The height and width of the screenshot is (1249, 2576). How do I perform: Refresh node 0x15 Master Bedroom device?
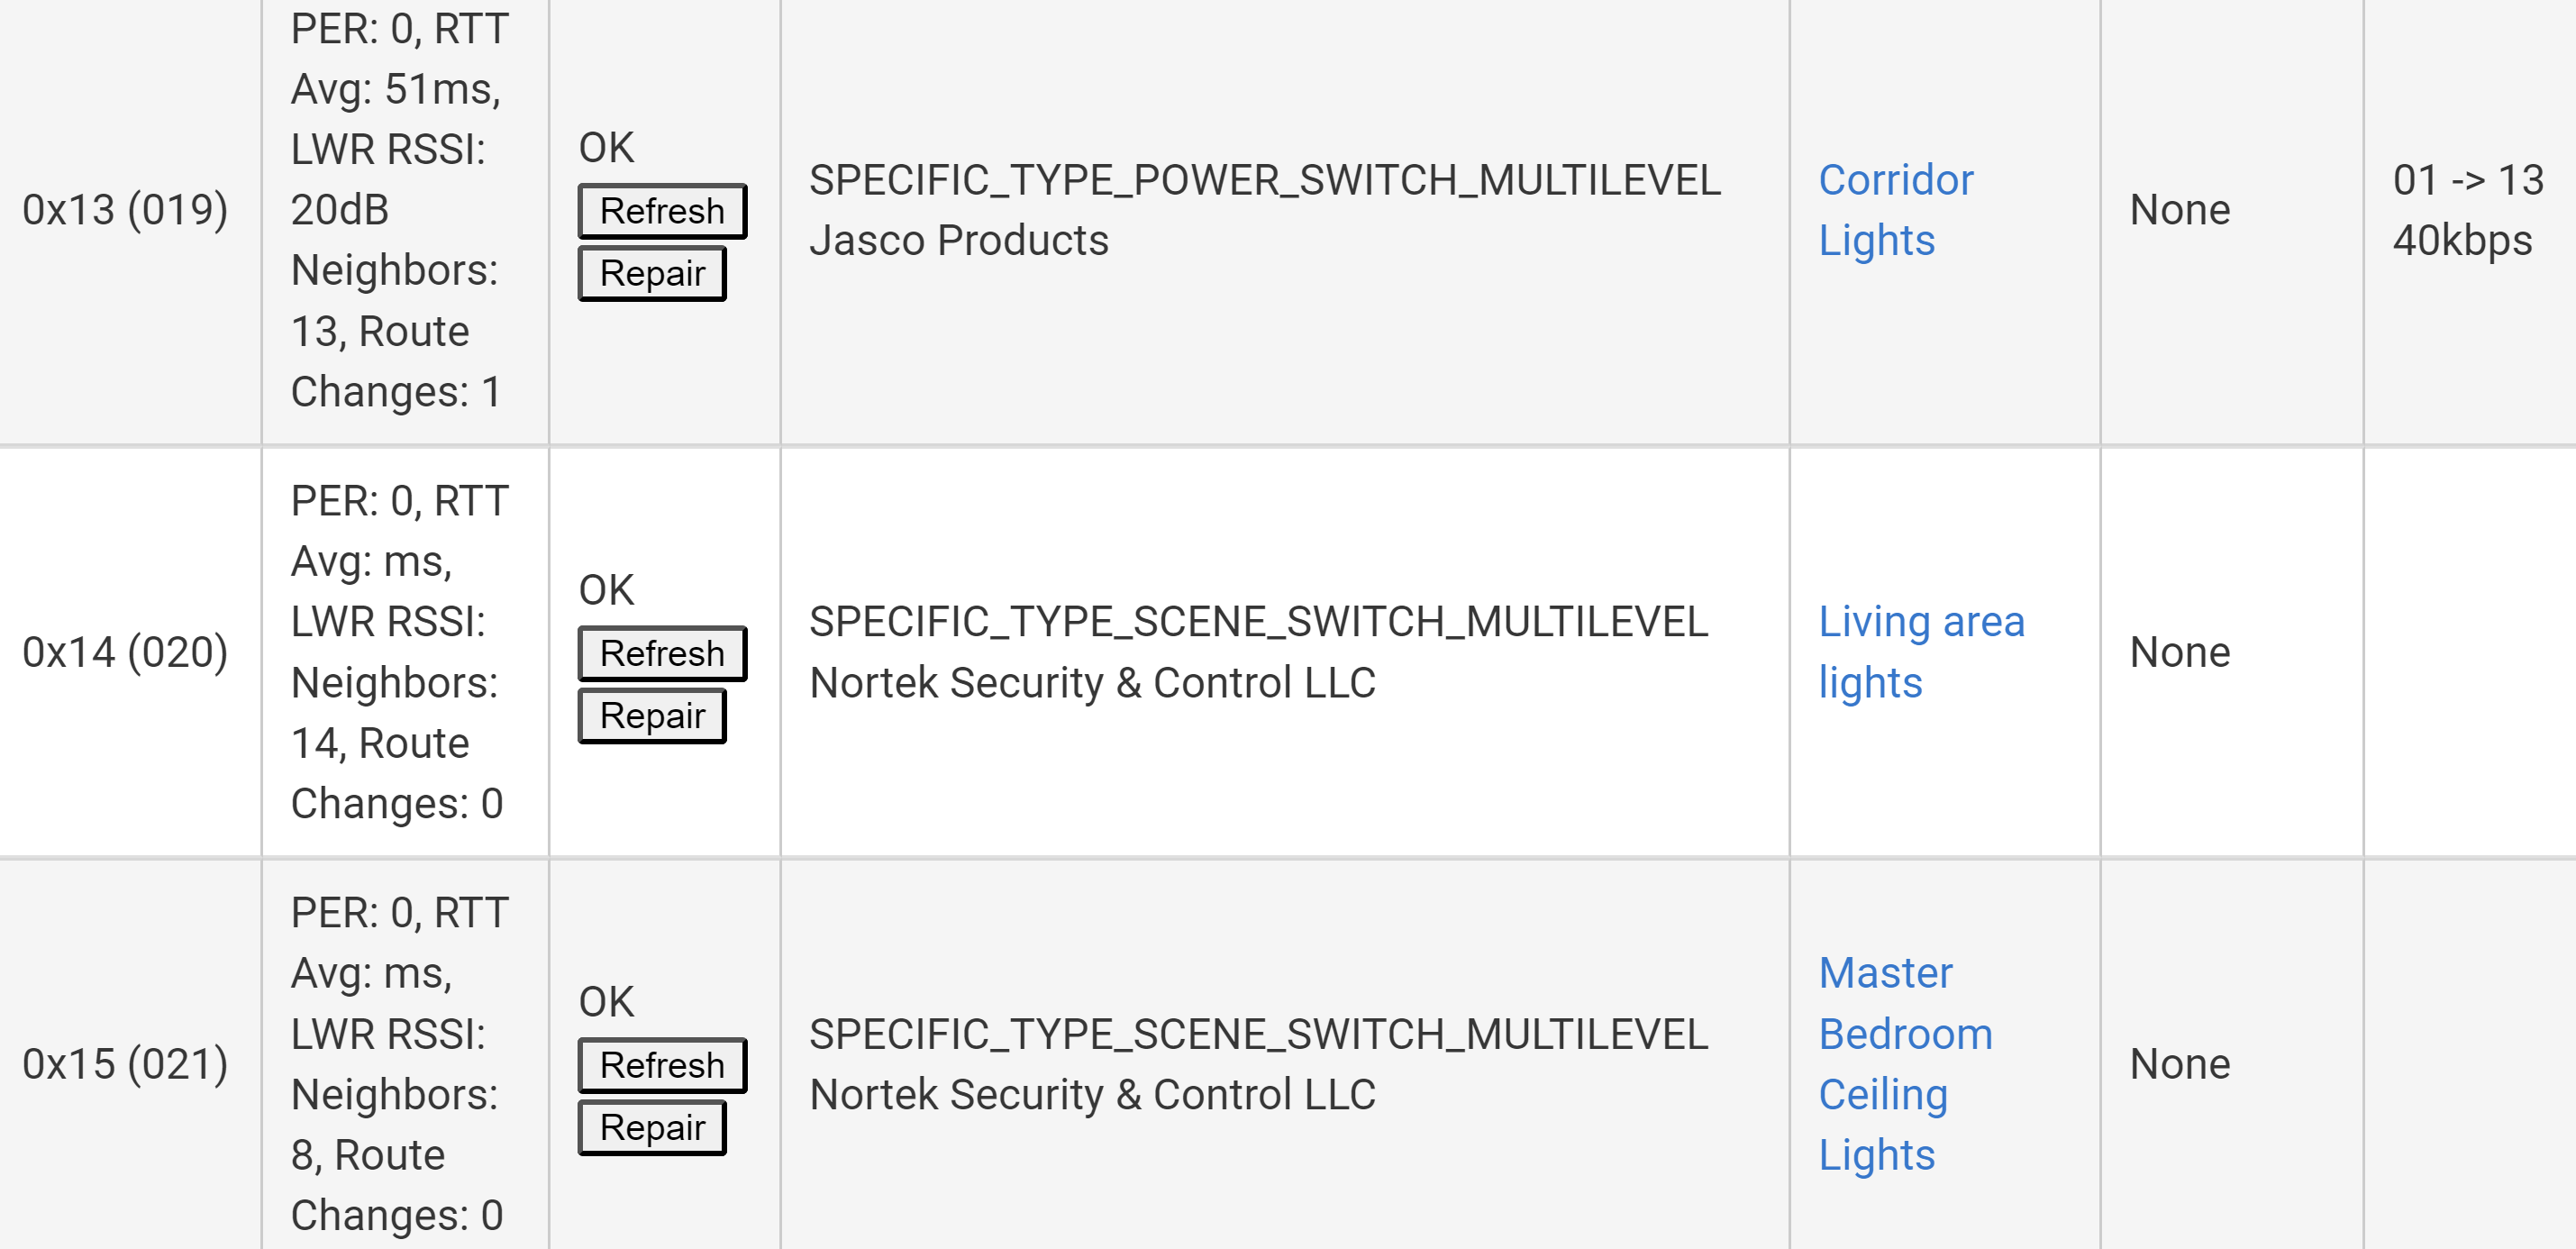pos(662,1065)
